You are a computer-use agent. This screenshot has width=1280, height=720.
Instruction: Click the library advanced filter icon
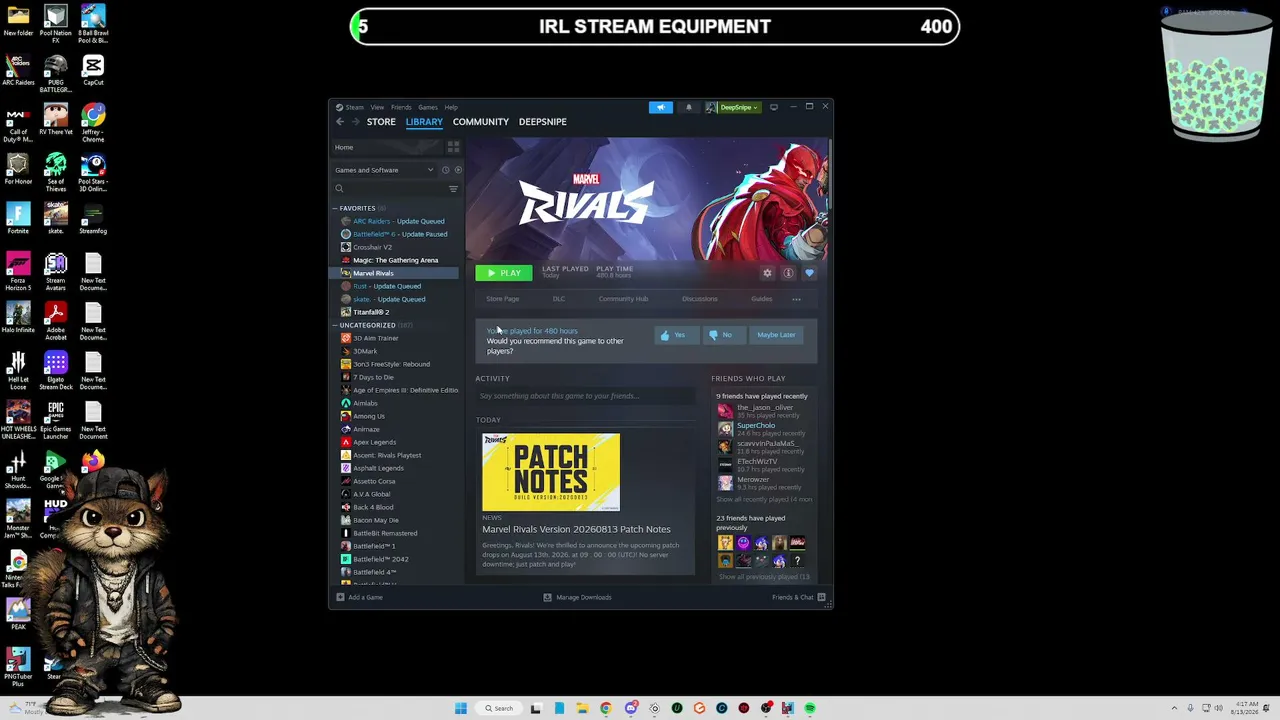click(x=453, y=189)
